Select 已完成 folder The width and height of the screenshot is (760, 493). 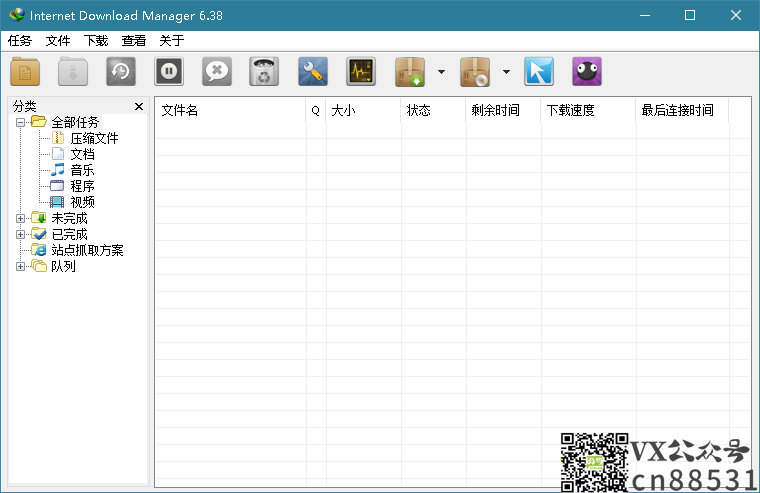69,234
